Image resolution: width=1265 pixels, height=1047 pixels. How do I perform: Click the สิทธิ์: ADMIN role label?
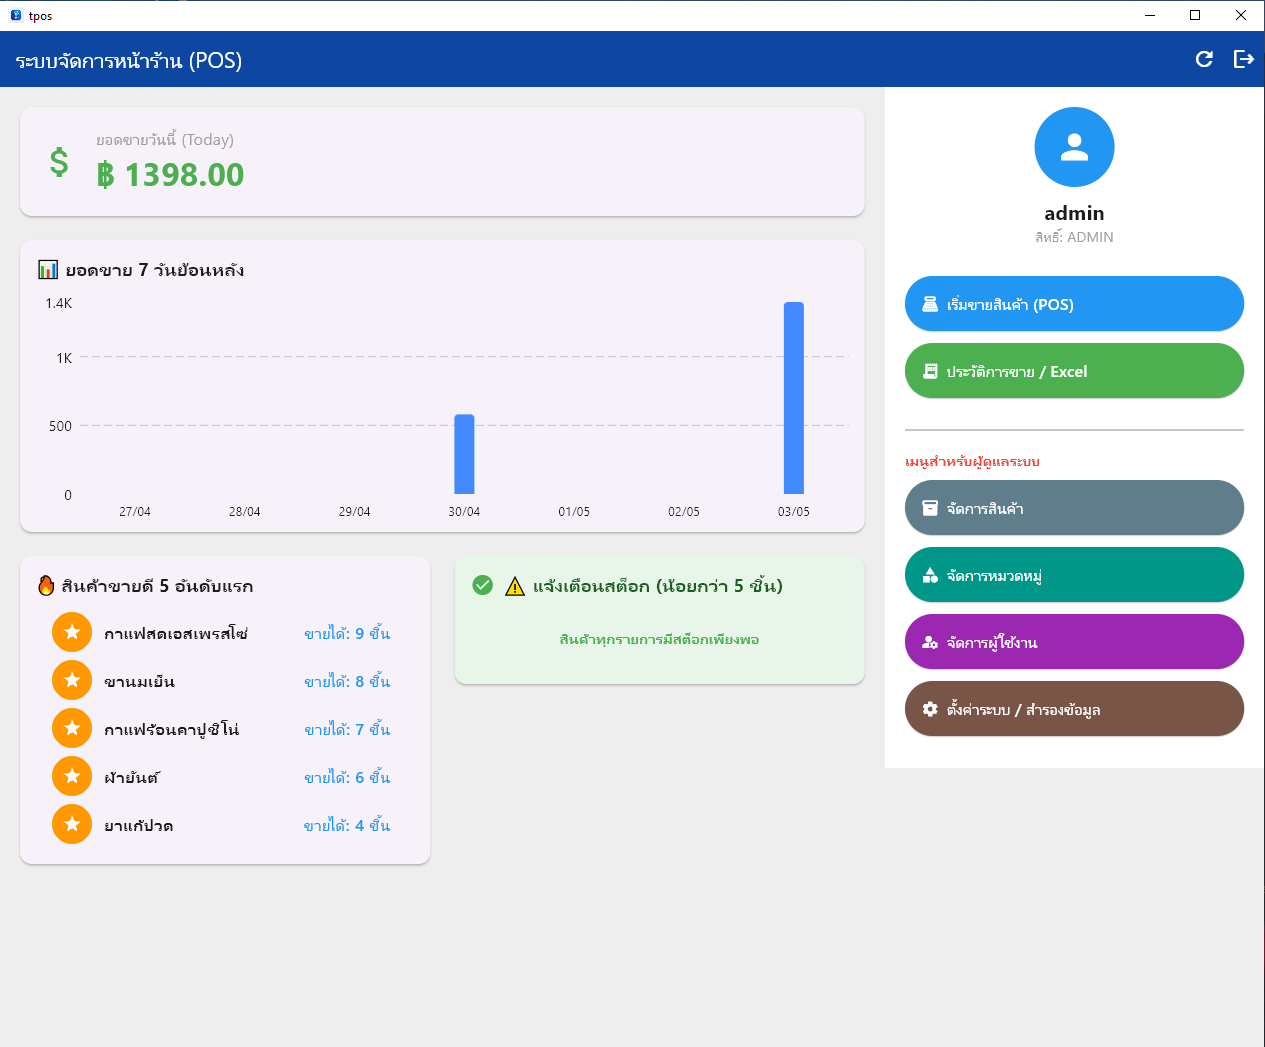click(x=1074, y=237)
